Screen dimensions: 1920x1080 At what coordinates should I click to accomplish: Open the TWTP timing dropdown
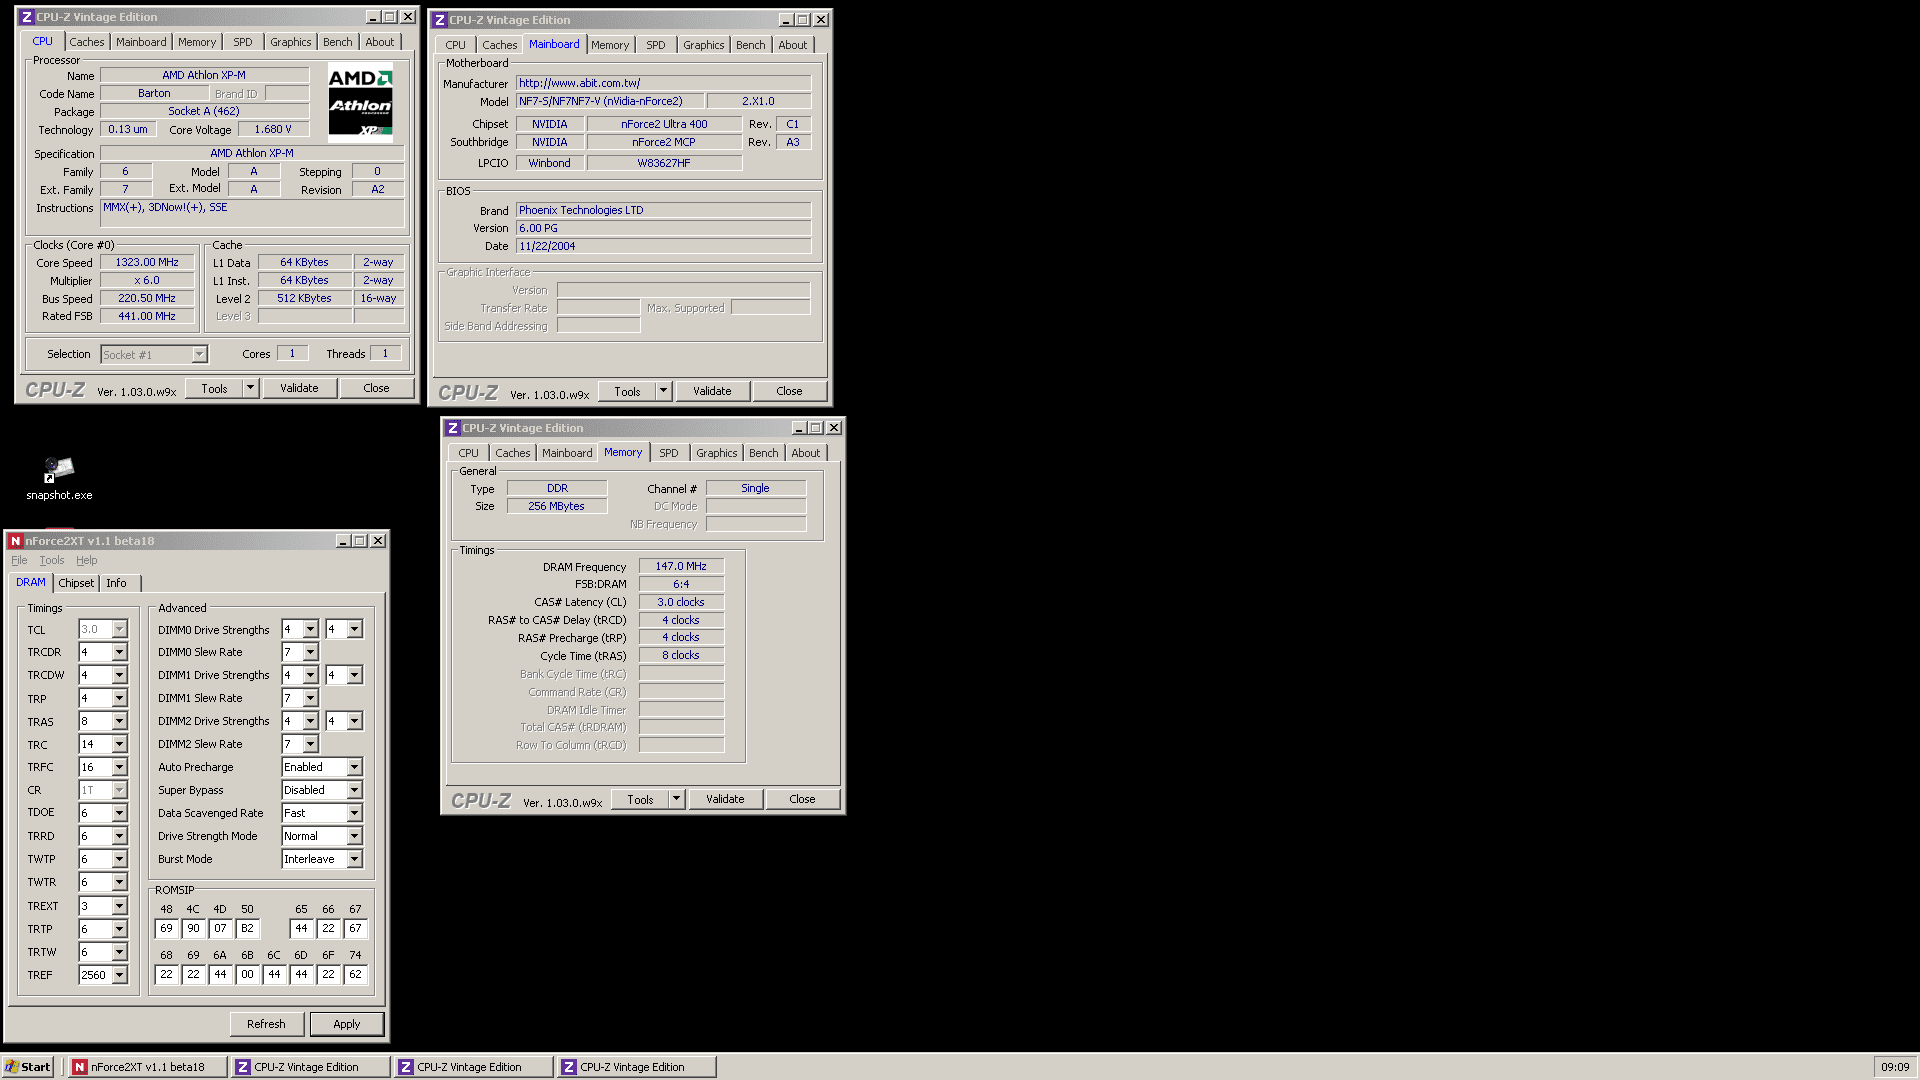point(119,859)
